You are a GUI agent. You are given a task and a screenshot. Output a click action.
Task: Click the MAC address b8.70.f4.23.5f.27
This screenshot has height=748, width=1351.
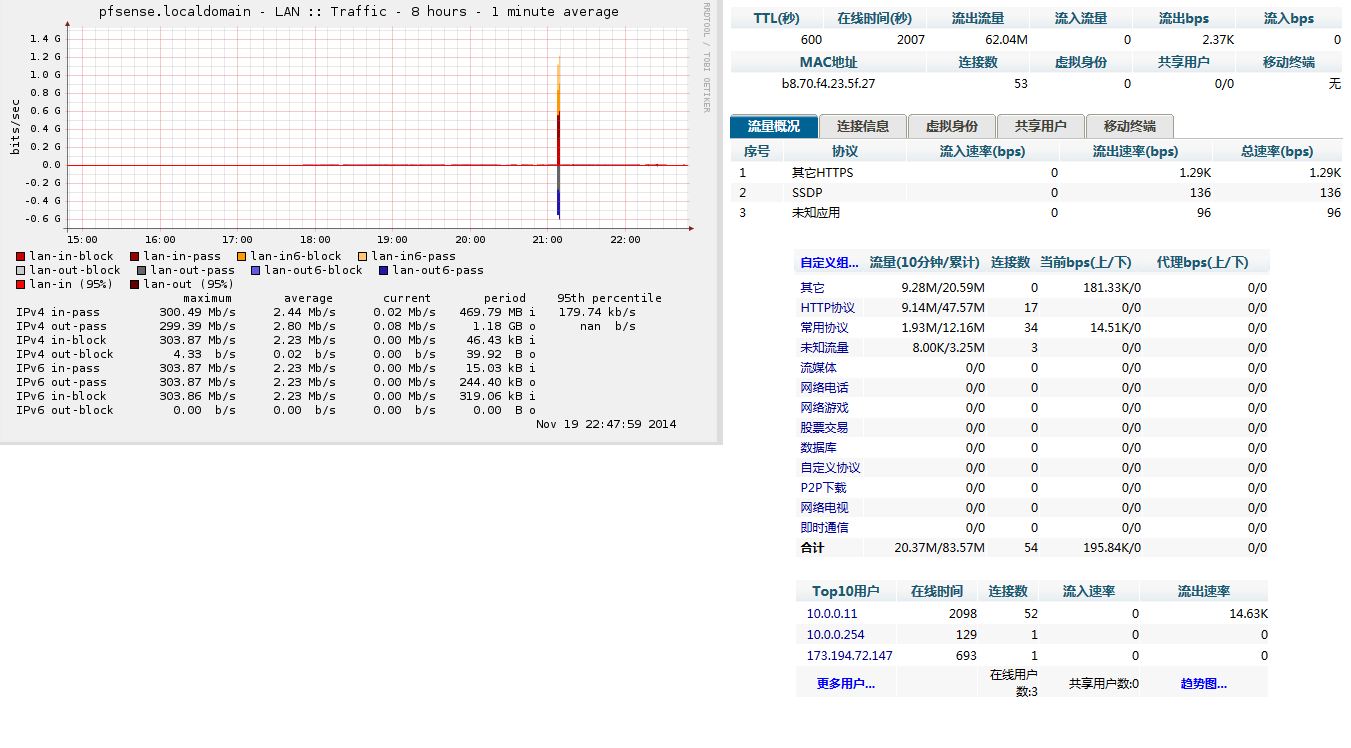coord(828,84)
